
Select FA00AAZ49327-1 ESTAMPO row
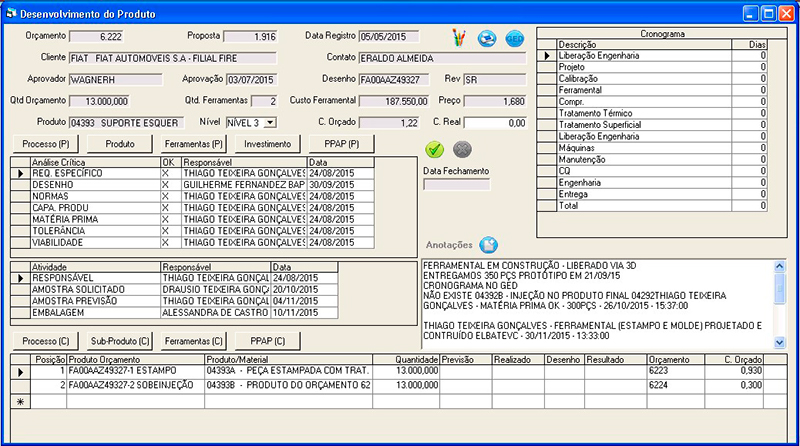pyautogui.click(x=398, y=371)
